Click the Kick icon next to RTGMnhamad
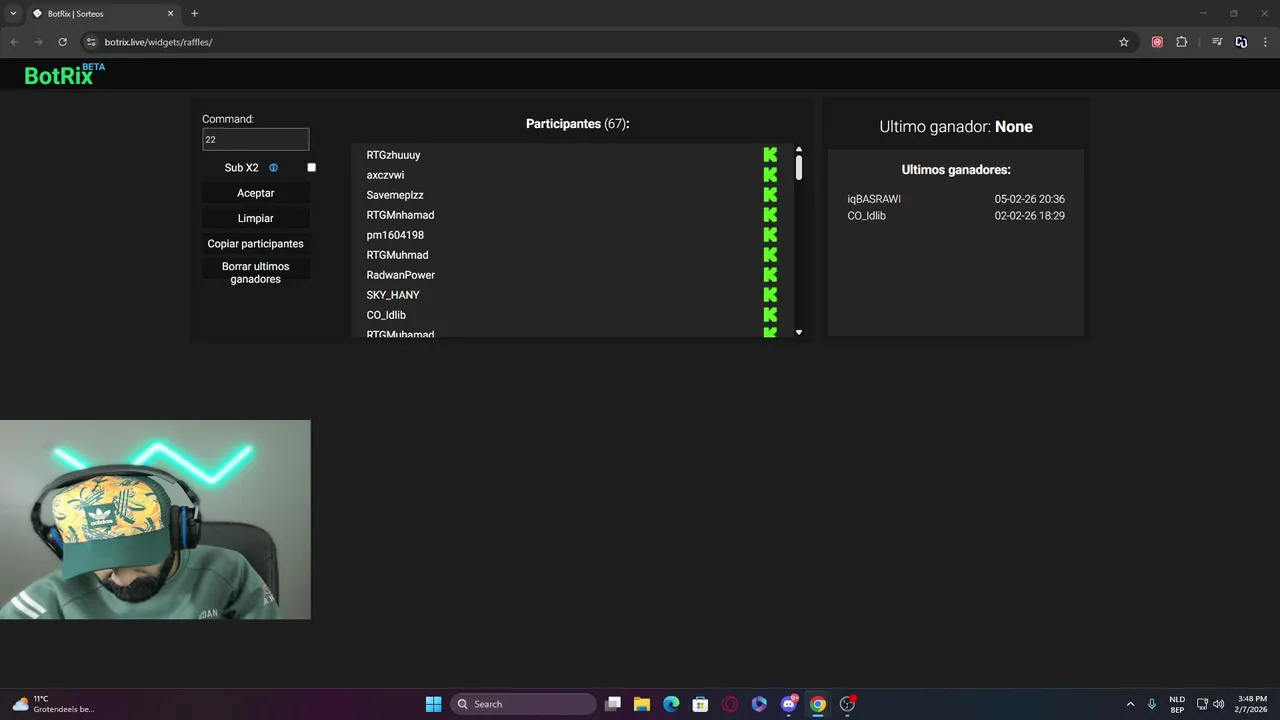 (770, 215)
